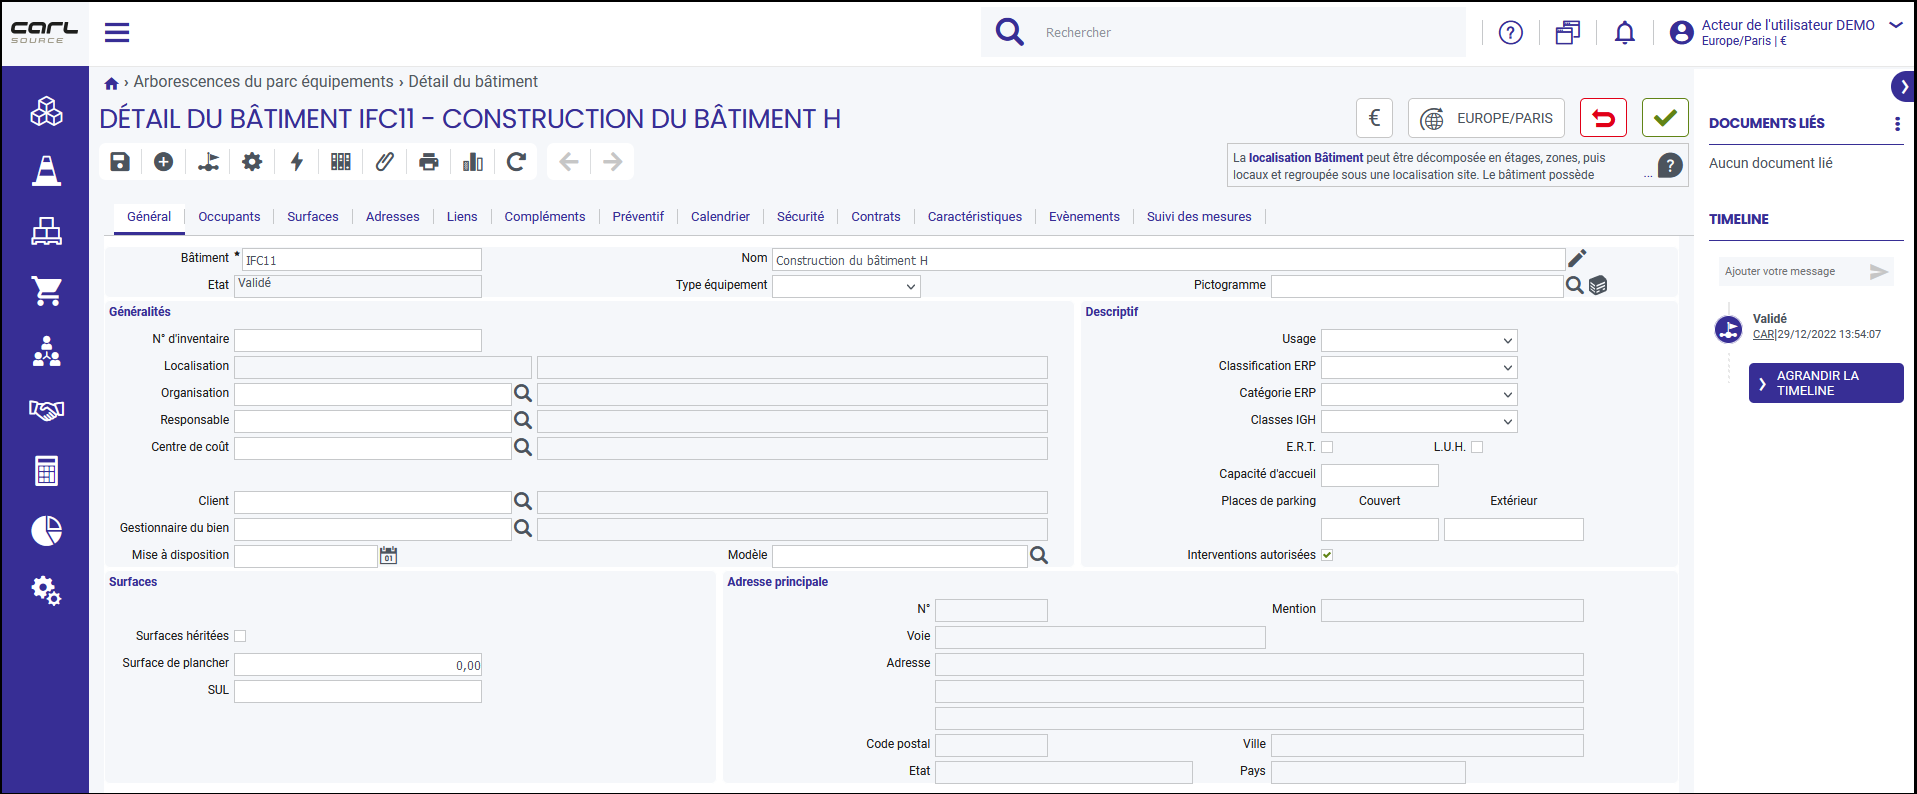Uncheck Interventions autorisées checkbox
Viewport: 1917px width, 794px height.
coord(1327,555)
